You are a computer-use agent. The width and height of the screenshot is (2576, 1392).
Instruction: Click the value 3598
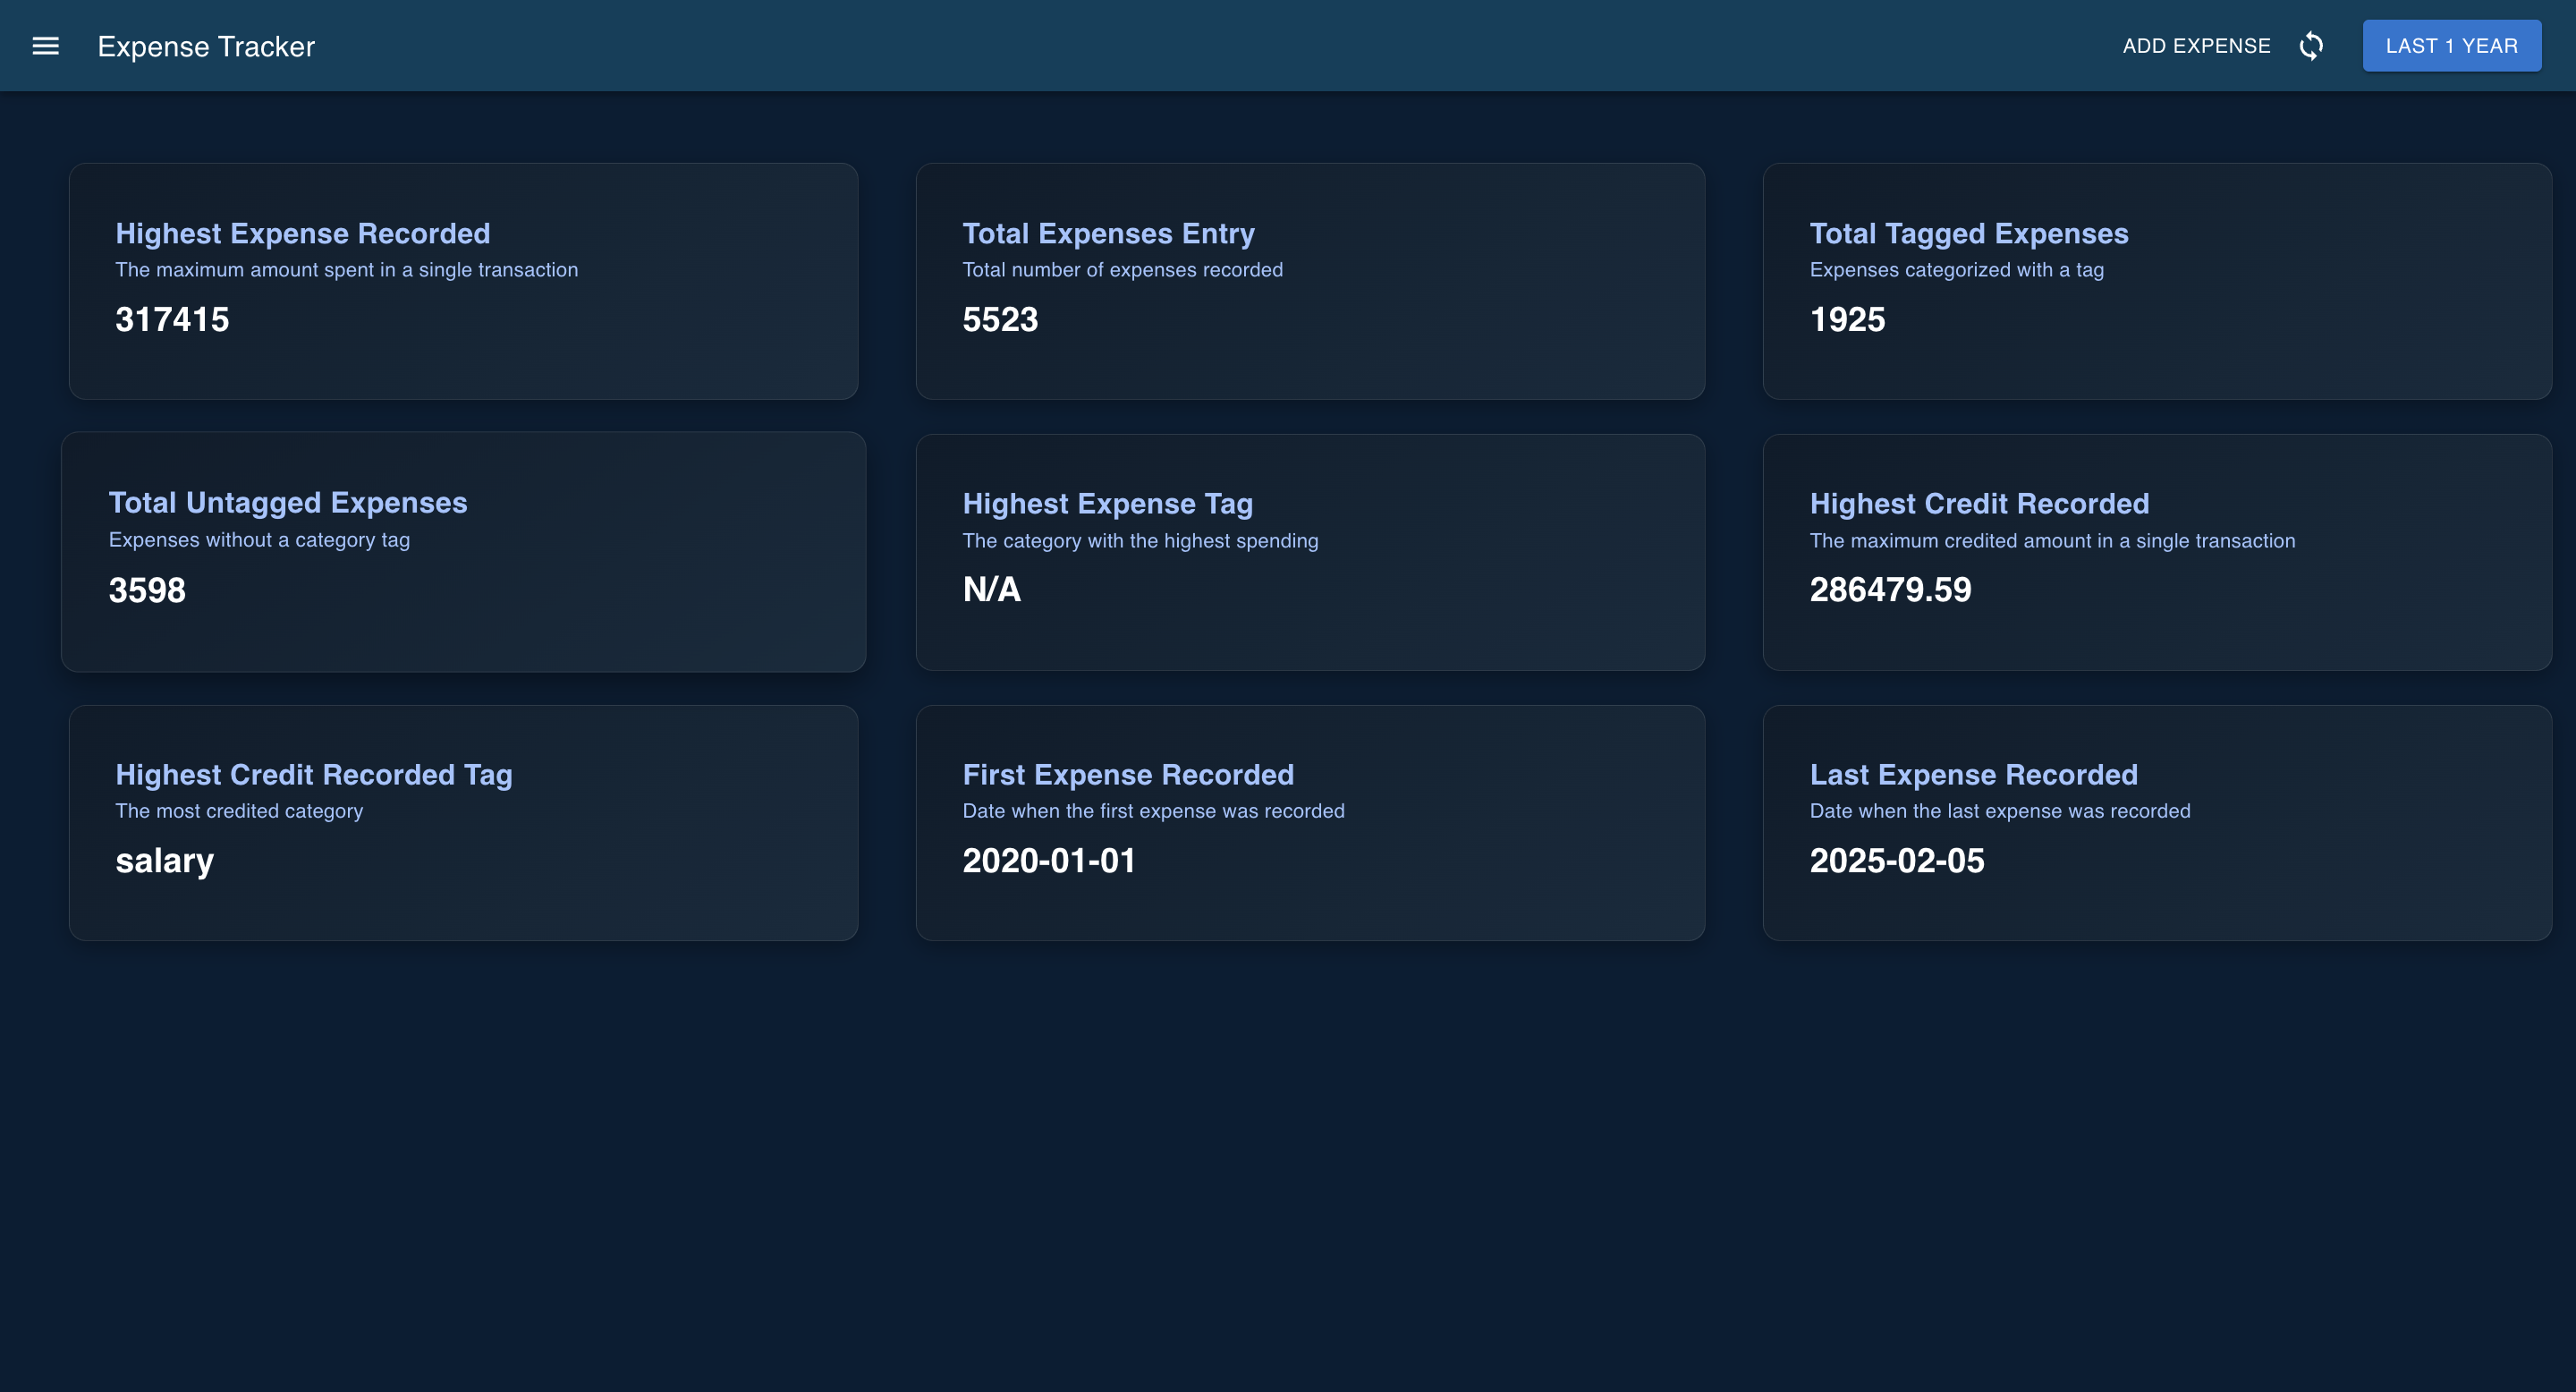(147, 590)
